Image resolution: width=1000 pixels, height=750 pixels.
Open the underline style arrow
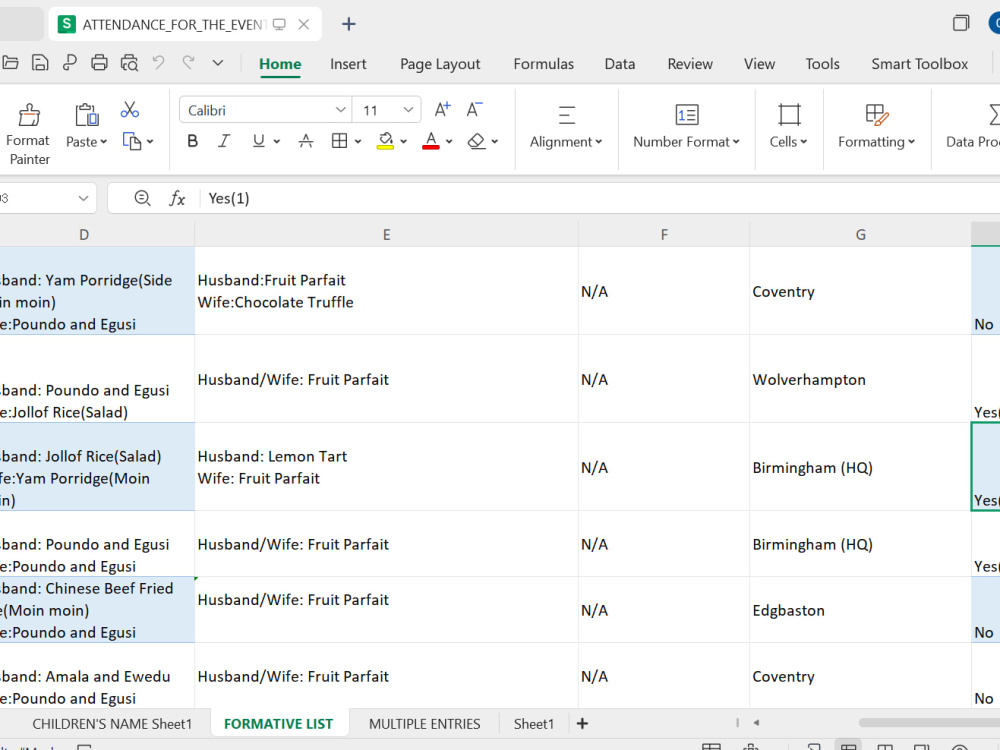point(277,142)
